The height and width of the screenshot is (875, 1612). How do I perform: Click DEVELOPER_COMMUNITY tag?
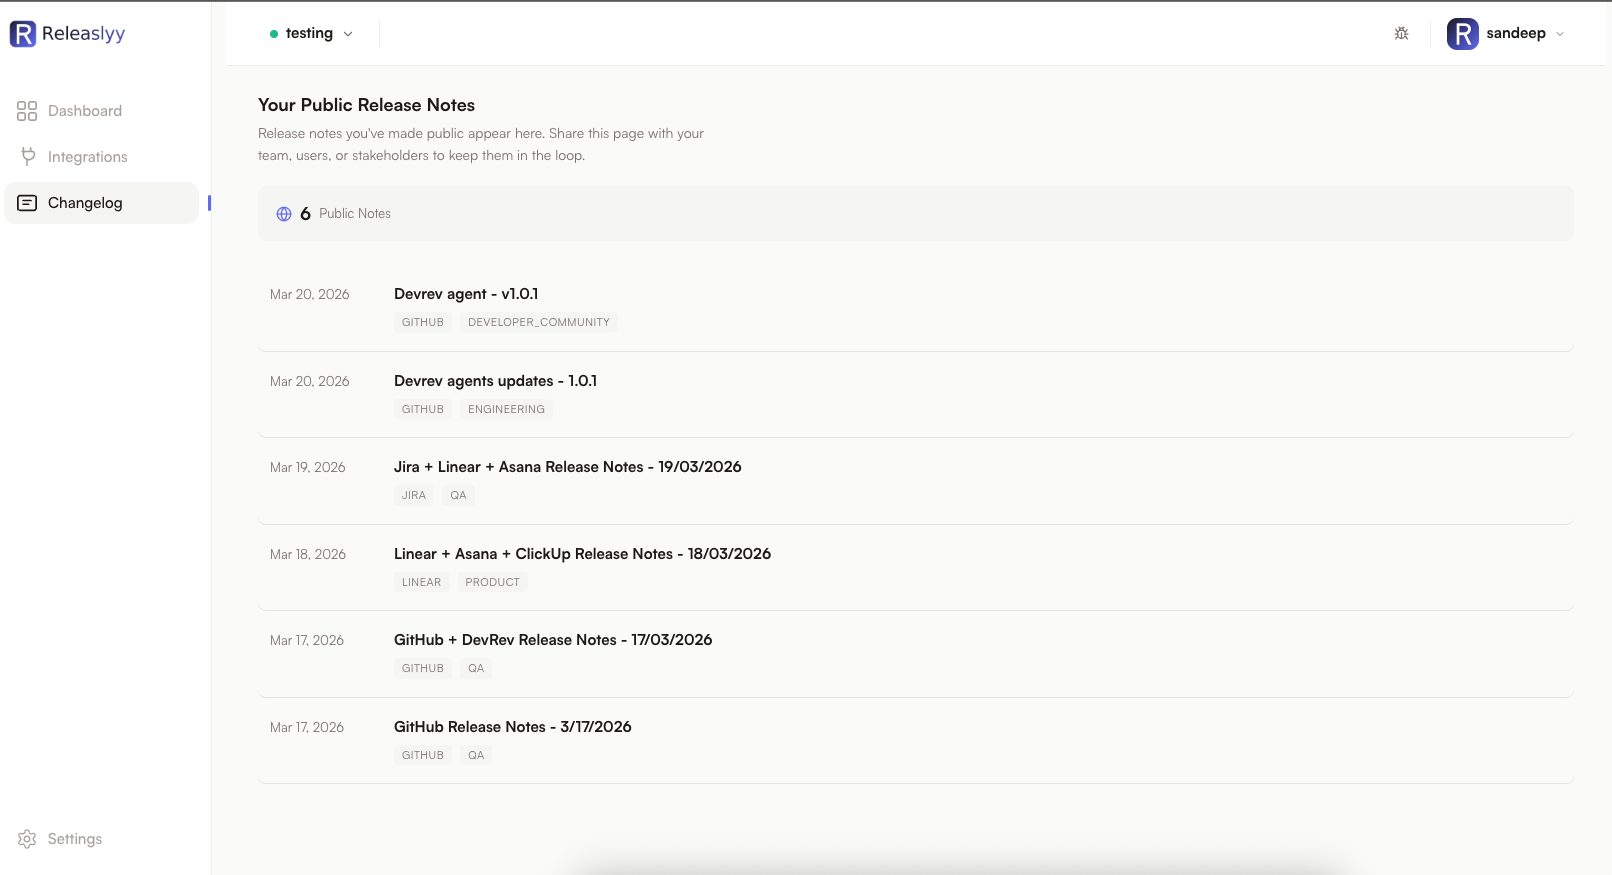[x=538, y=322]
